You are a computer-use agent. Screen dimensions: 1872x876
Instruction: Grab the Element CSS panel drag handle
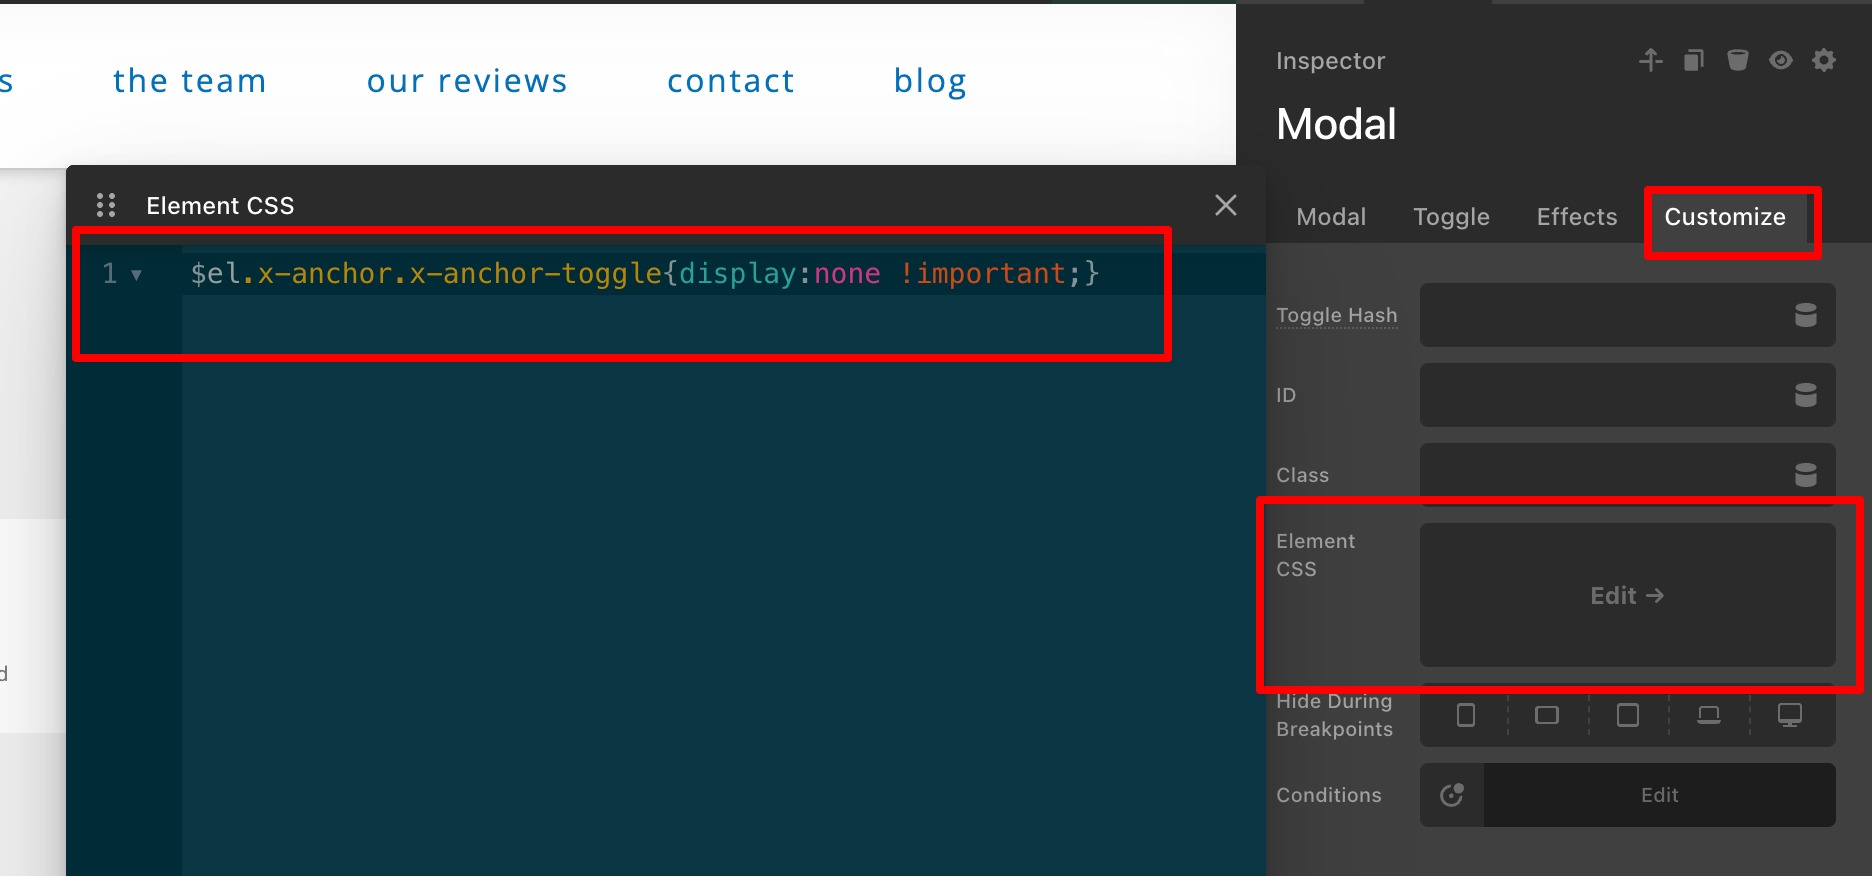[x=106, y=205]
